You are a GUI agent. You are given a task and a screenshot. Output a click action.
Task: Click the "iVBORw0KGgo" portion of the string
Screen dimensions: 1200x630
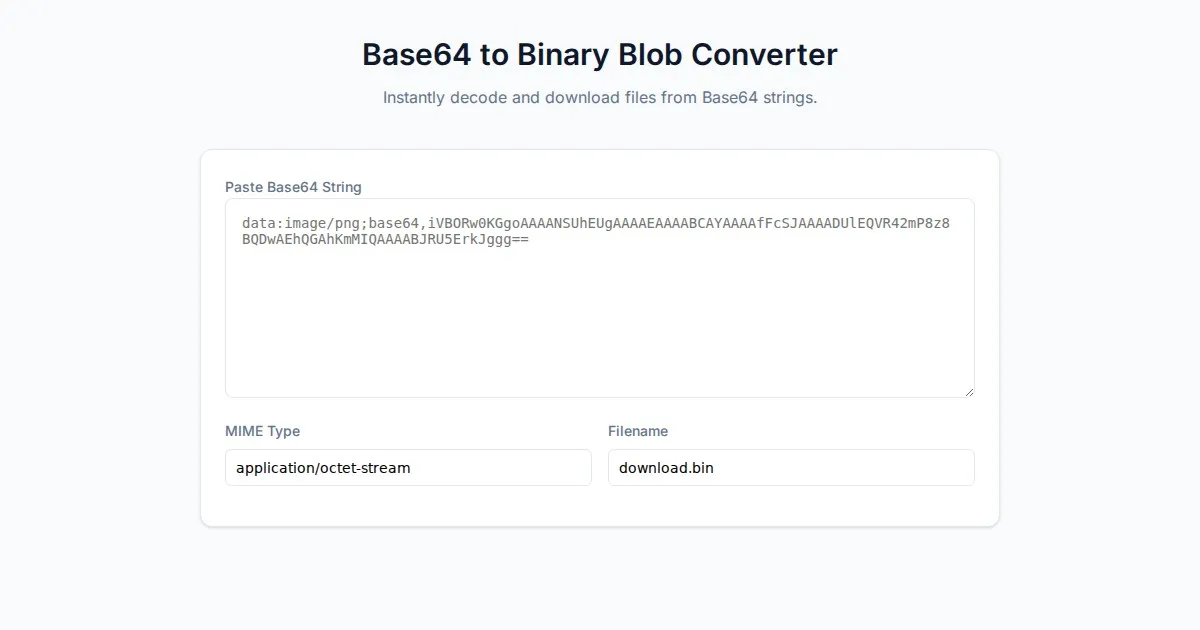coord(474,222)
